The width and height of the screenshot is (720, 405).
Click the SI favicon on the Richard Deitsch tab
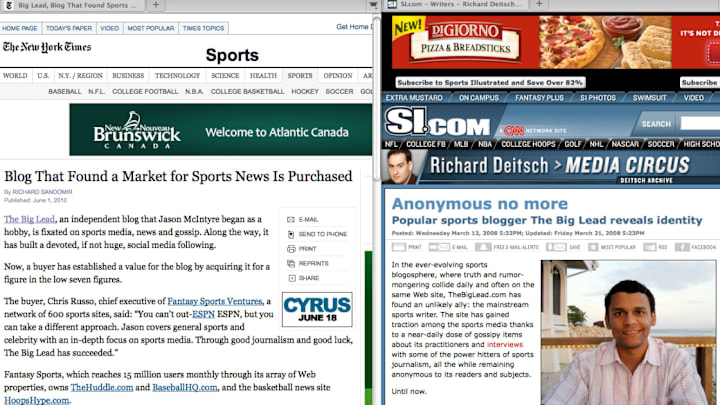[x=392, y=4]
